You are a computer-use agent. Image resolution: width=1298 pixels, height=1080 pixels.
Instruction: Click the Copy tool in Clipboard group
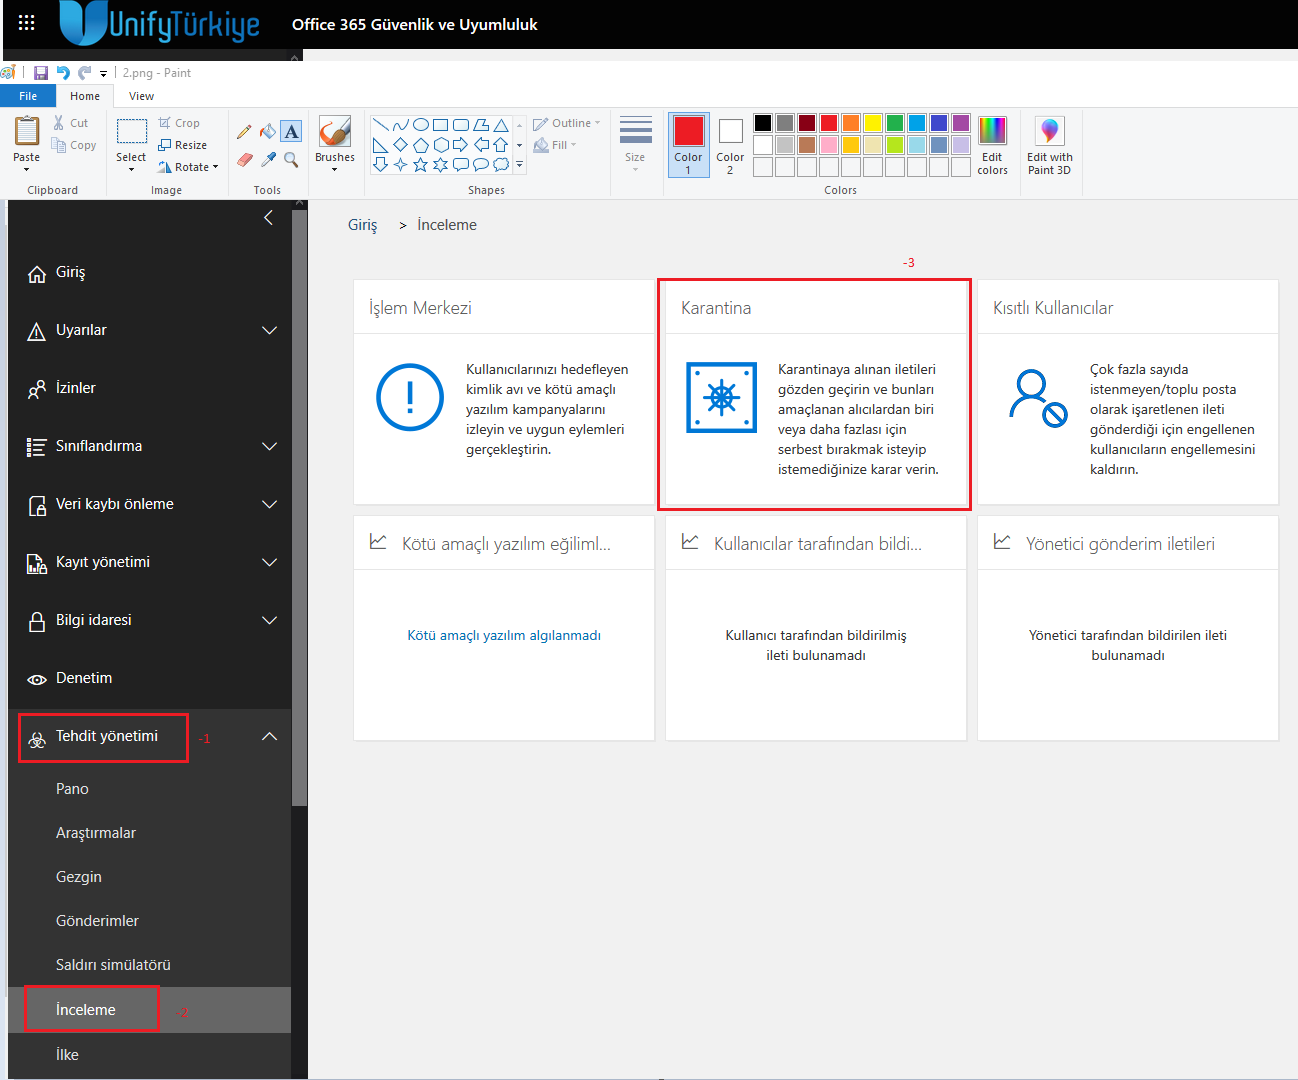[x=75, y=145]
